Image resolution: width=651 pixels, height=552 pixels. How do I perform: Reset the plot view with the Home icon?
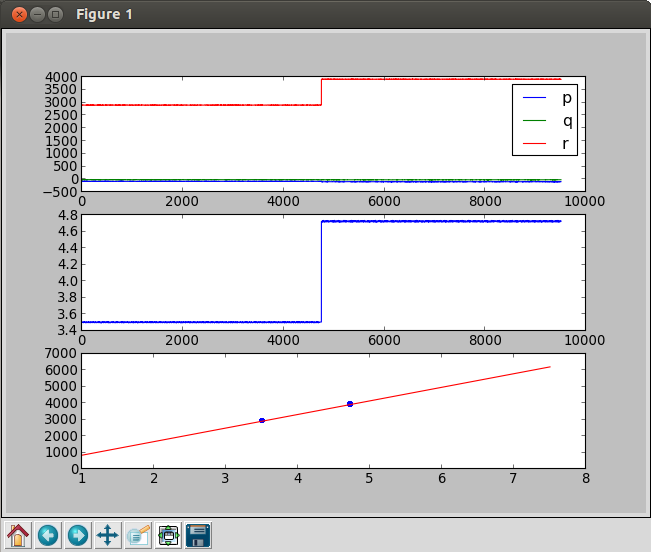coord(18,535)
